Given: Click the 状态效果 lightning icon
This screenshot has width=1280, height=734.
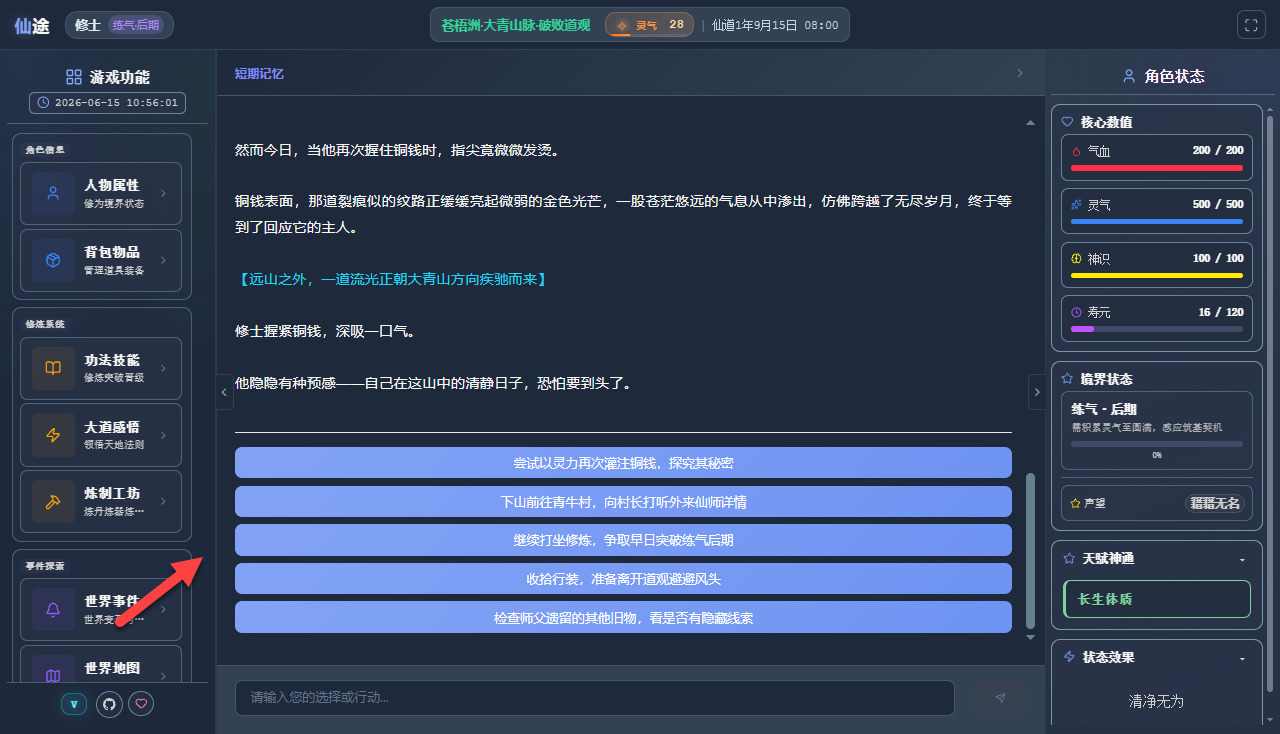Looking at the screenshot, I should coord(1069,657).
